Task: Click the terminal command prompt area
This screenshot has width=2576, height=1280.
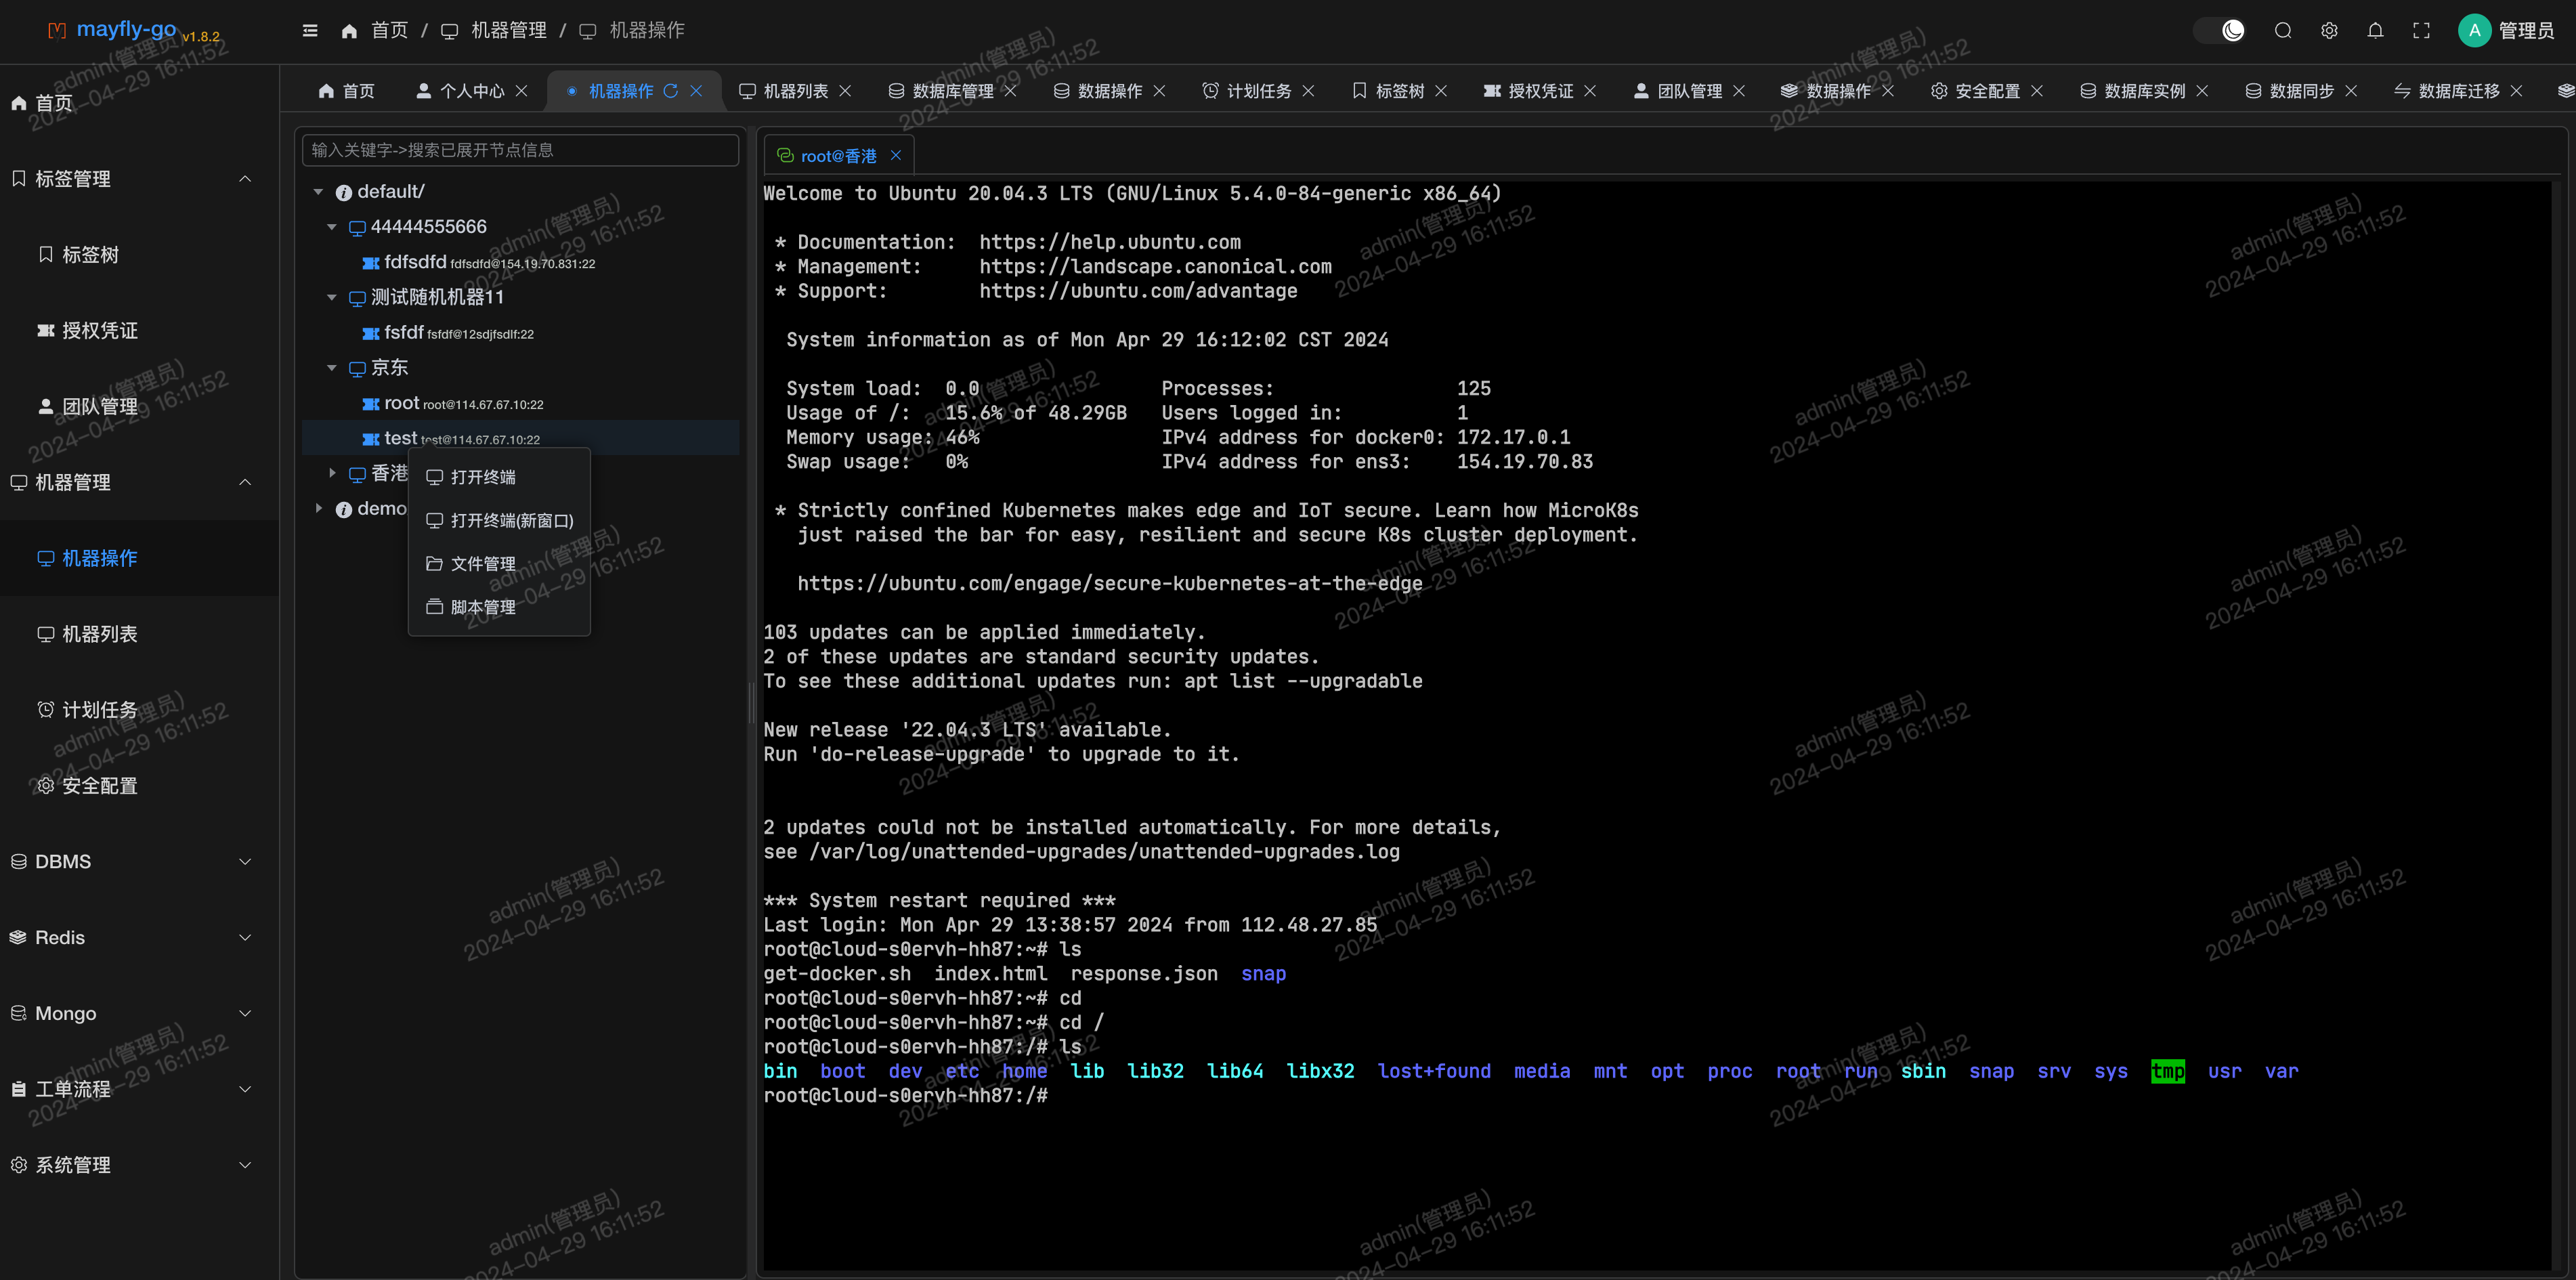Action: point(906,1096)
